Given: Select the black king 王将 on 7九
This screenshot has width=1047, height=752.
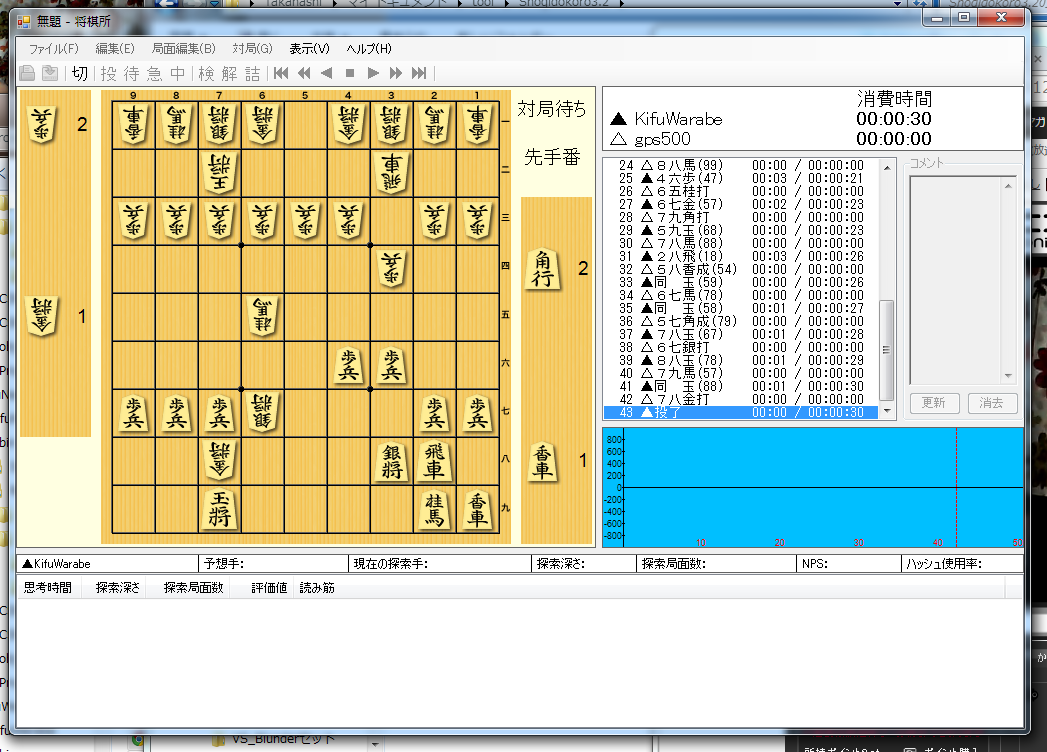Looking at the screenshot, I should click(219, 509).
